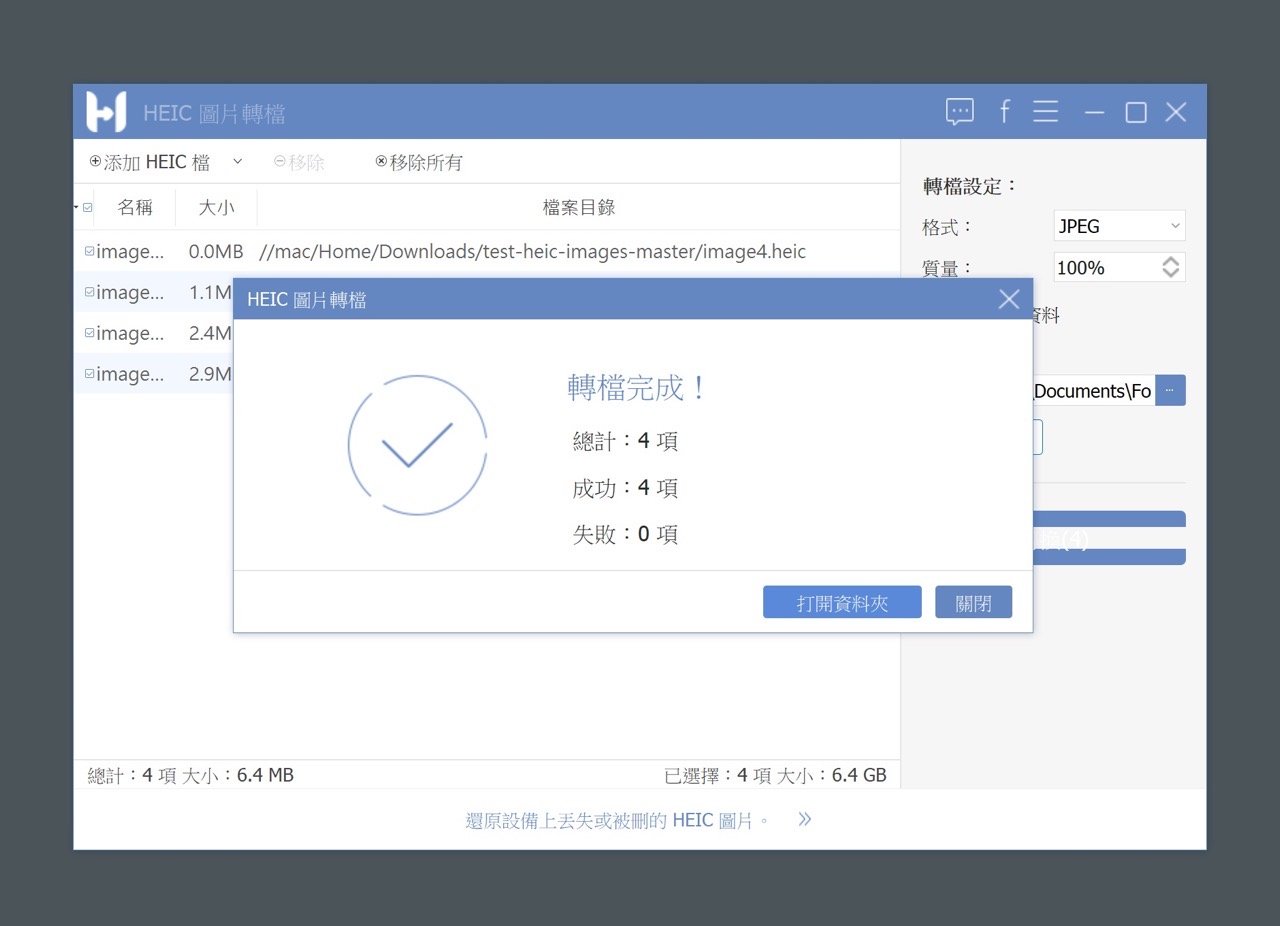This screenshot has height=926, width=1280.
Task: Click the output path Documents field
Action: (1092, 391)
